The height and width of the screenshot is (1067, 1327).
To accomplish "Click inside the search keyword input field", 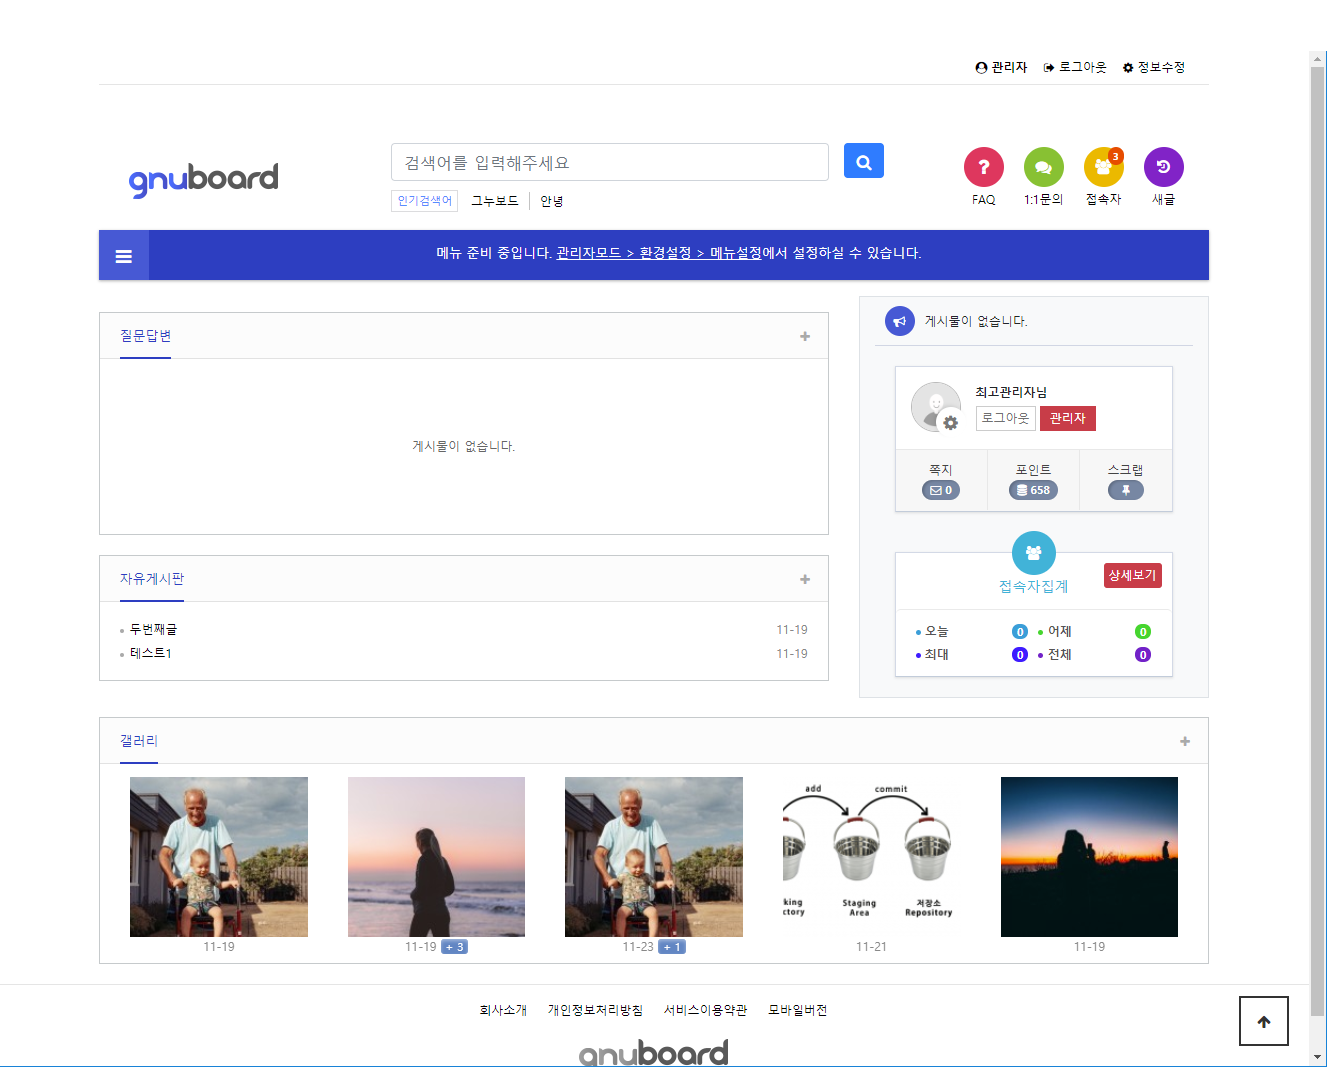I will (x=609, y=162).
